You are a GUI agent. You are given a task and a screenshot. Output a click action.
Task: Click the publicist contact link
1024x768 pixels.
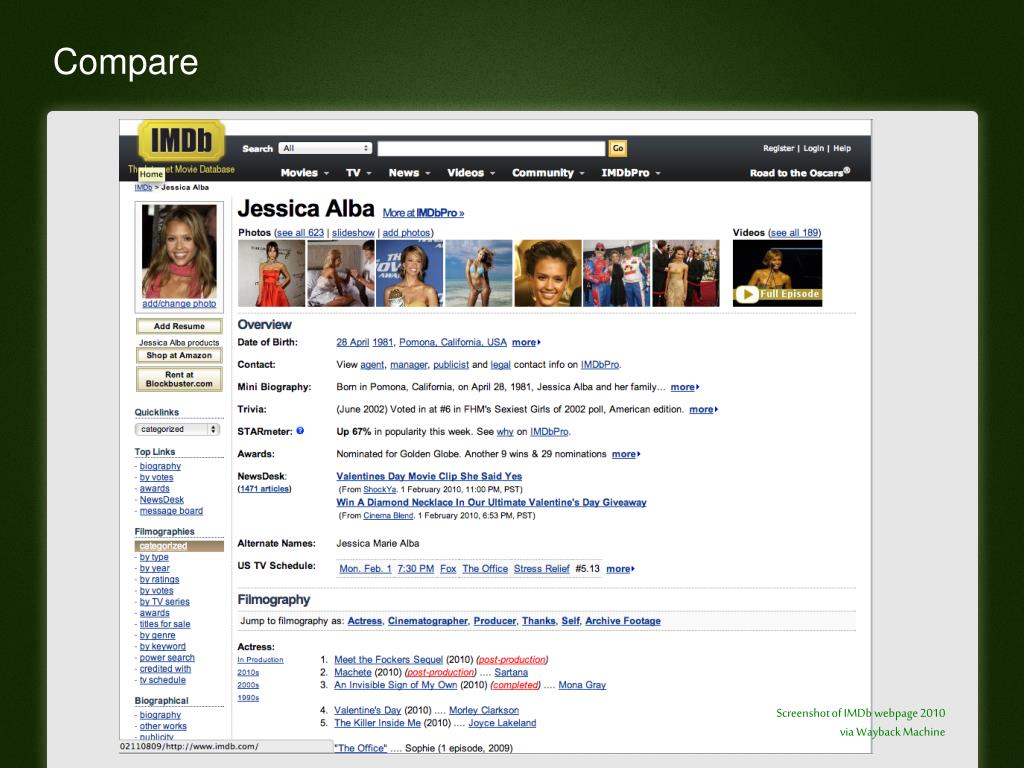[451, 365]
